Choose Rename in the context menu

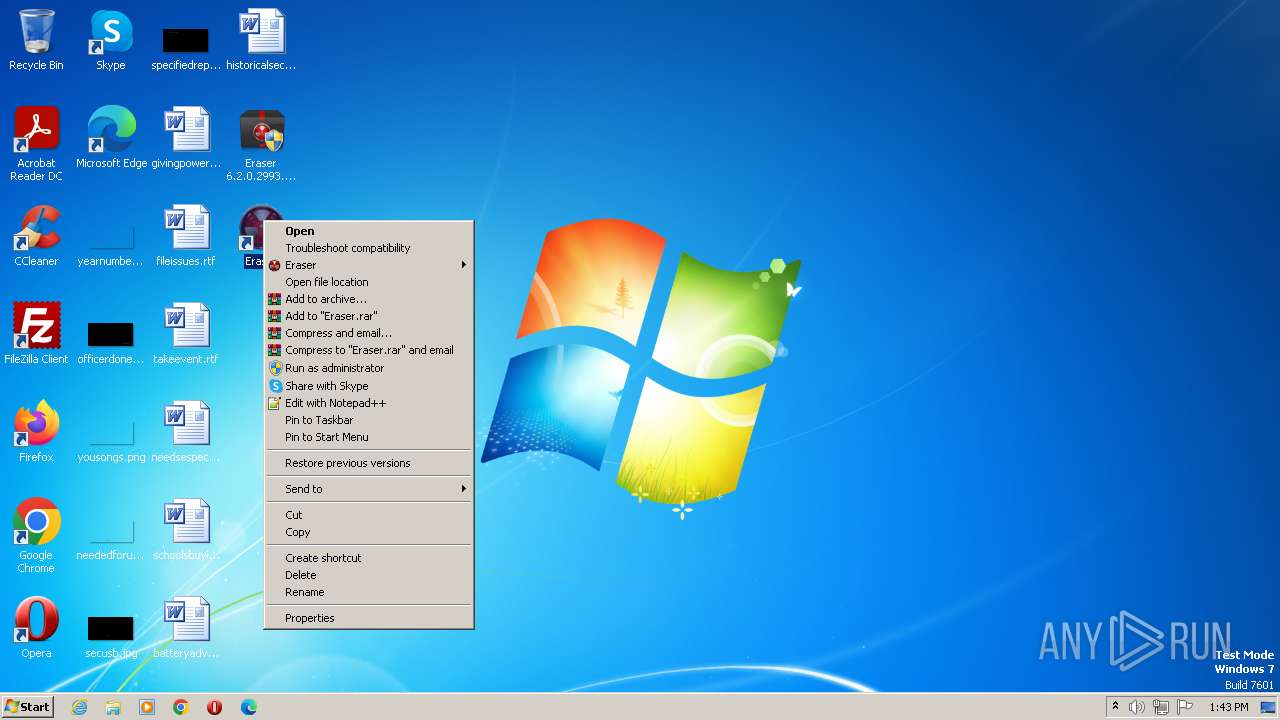pyautogui.click(x=369, y=592)
